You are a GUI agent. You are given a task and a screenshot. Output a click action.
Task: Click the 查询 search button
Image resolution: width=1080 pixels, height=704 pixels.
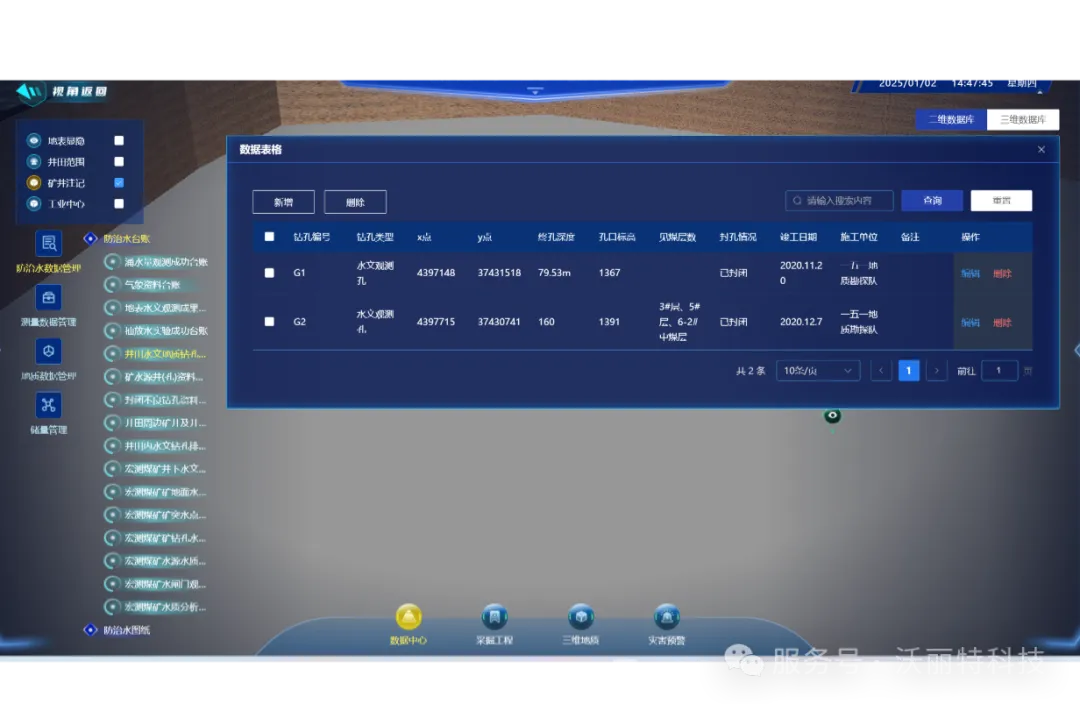931,201
